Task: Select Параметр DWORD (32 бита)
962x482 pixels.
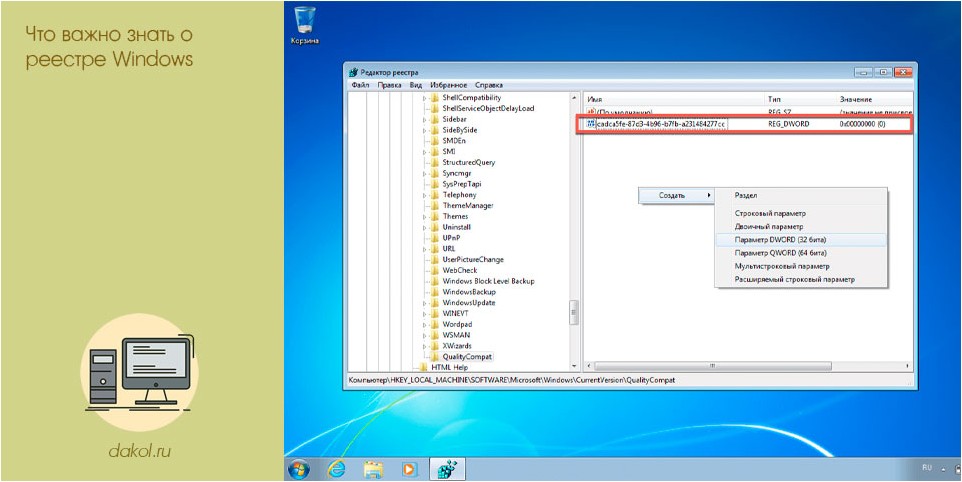Action: click(801, 240)
